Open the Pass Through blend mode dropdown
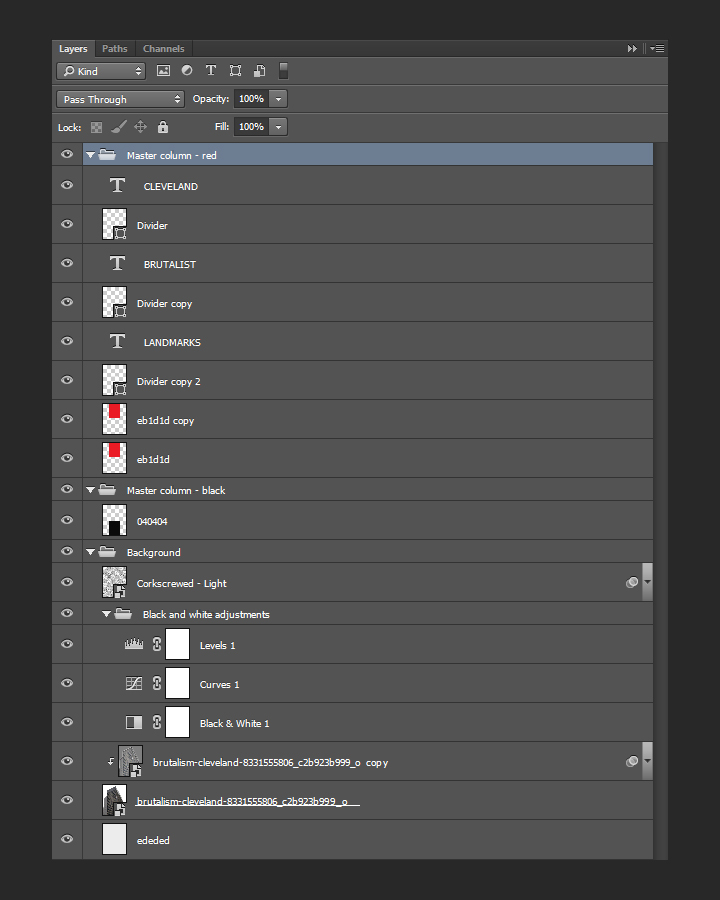The height and width of the screenshot is (900, 720). tap(120, 99)
